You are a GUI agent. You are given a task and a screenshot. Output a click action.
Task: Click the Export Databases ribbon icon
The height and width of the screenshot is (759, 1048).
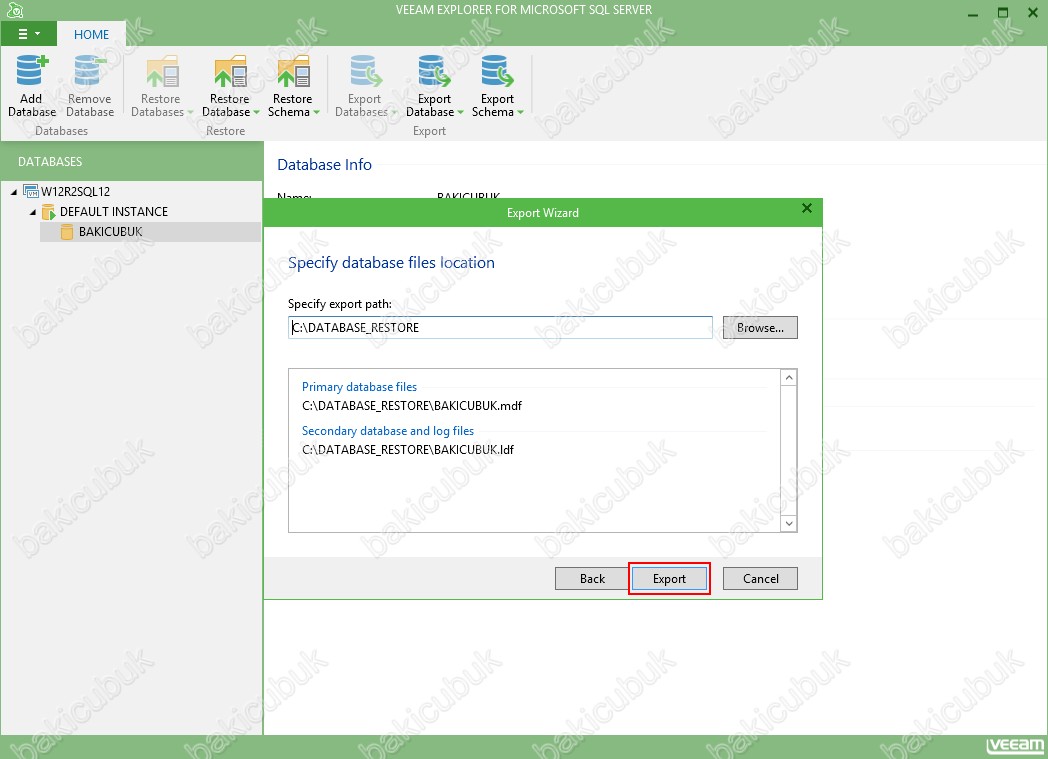(x=365, y=71)
